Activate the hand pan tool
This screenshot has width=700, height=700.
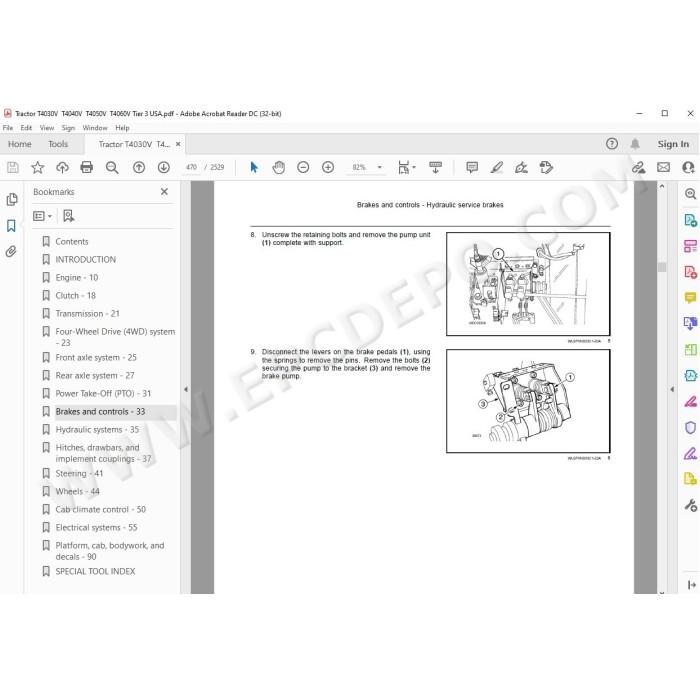(x=279, y=167)
